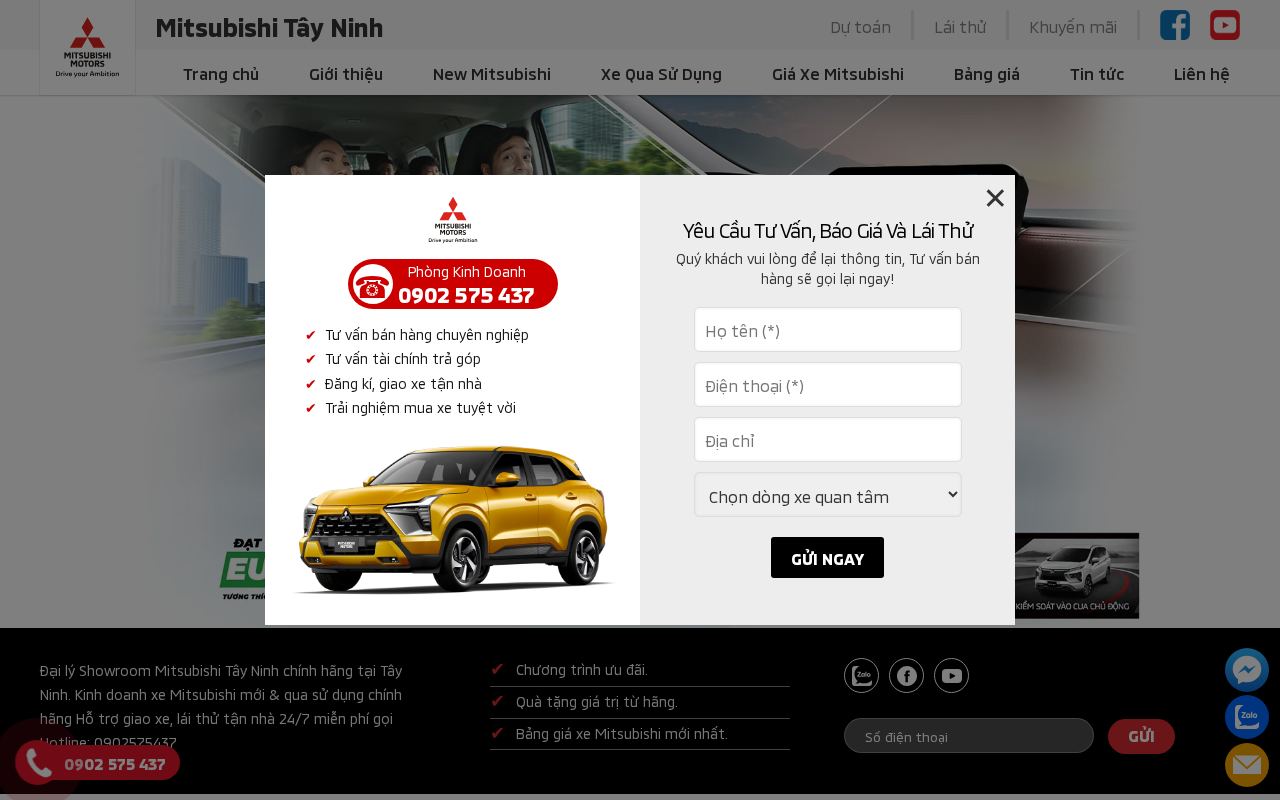Click the footer YouTube circle icon
This screenshot has width=1280, height=800.
pyautogui.click(x=951, y=676)
